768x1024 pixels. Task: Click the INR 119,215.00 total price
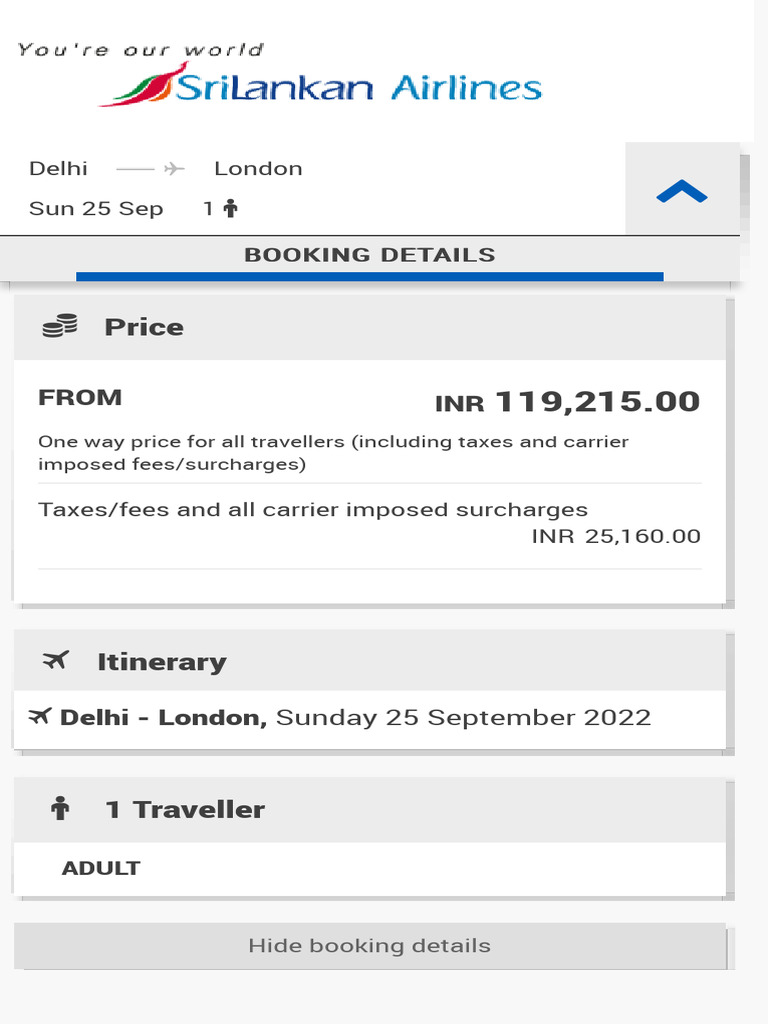567,402
